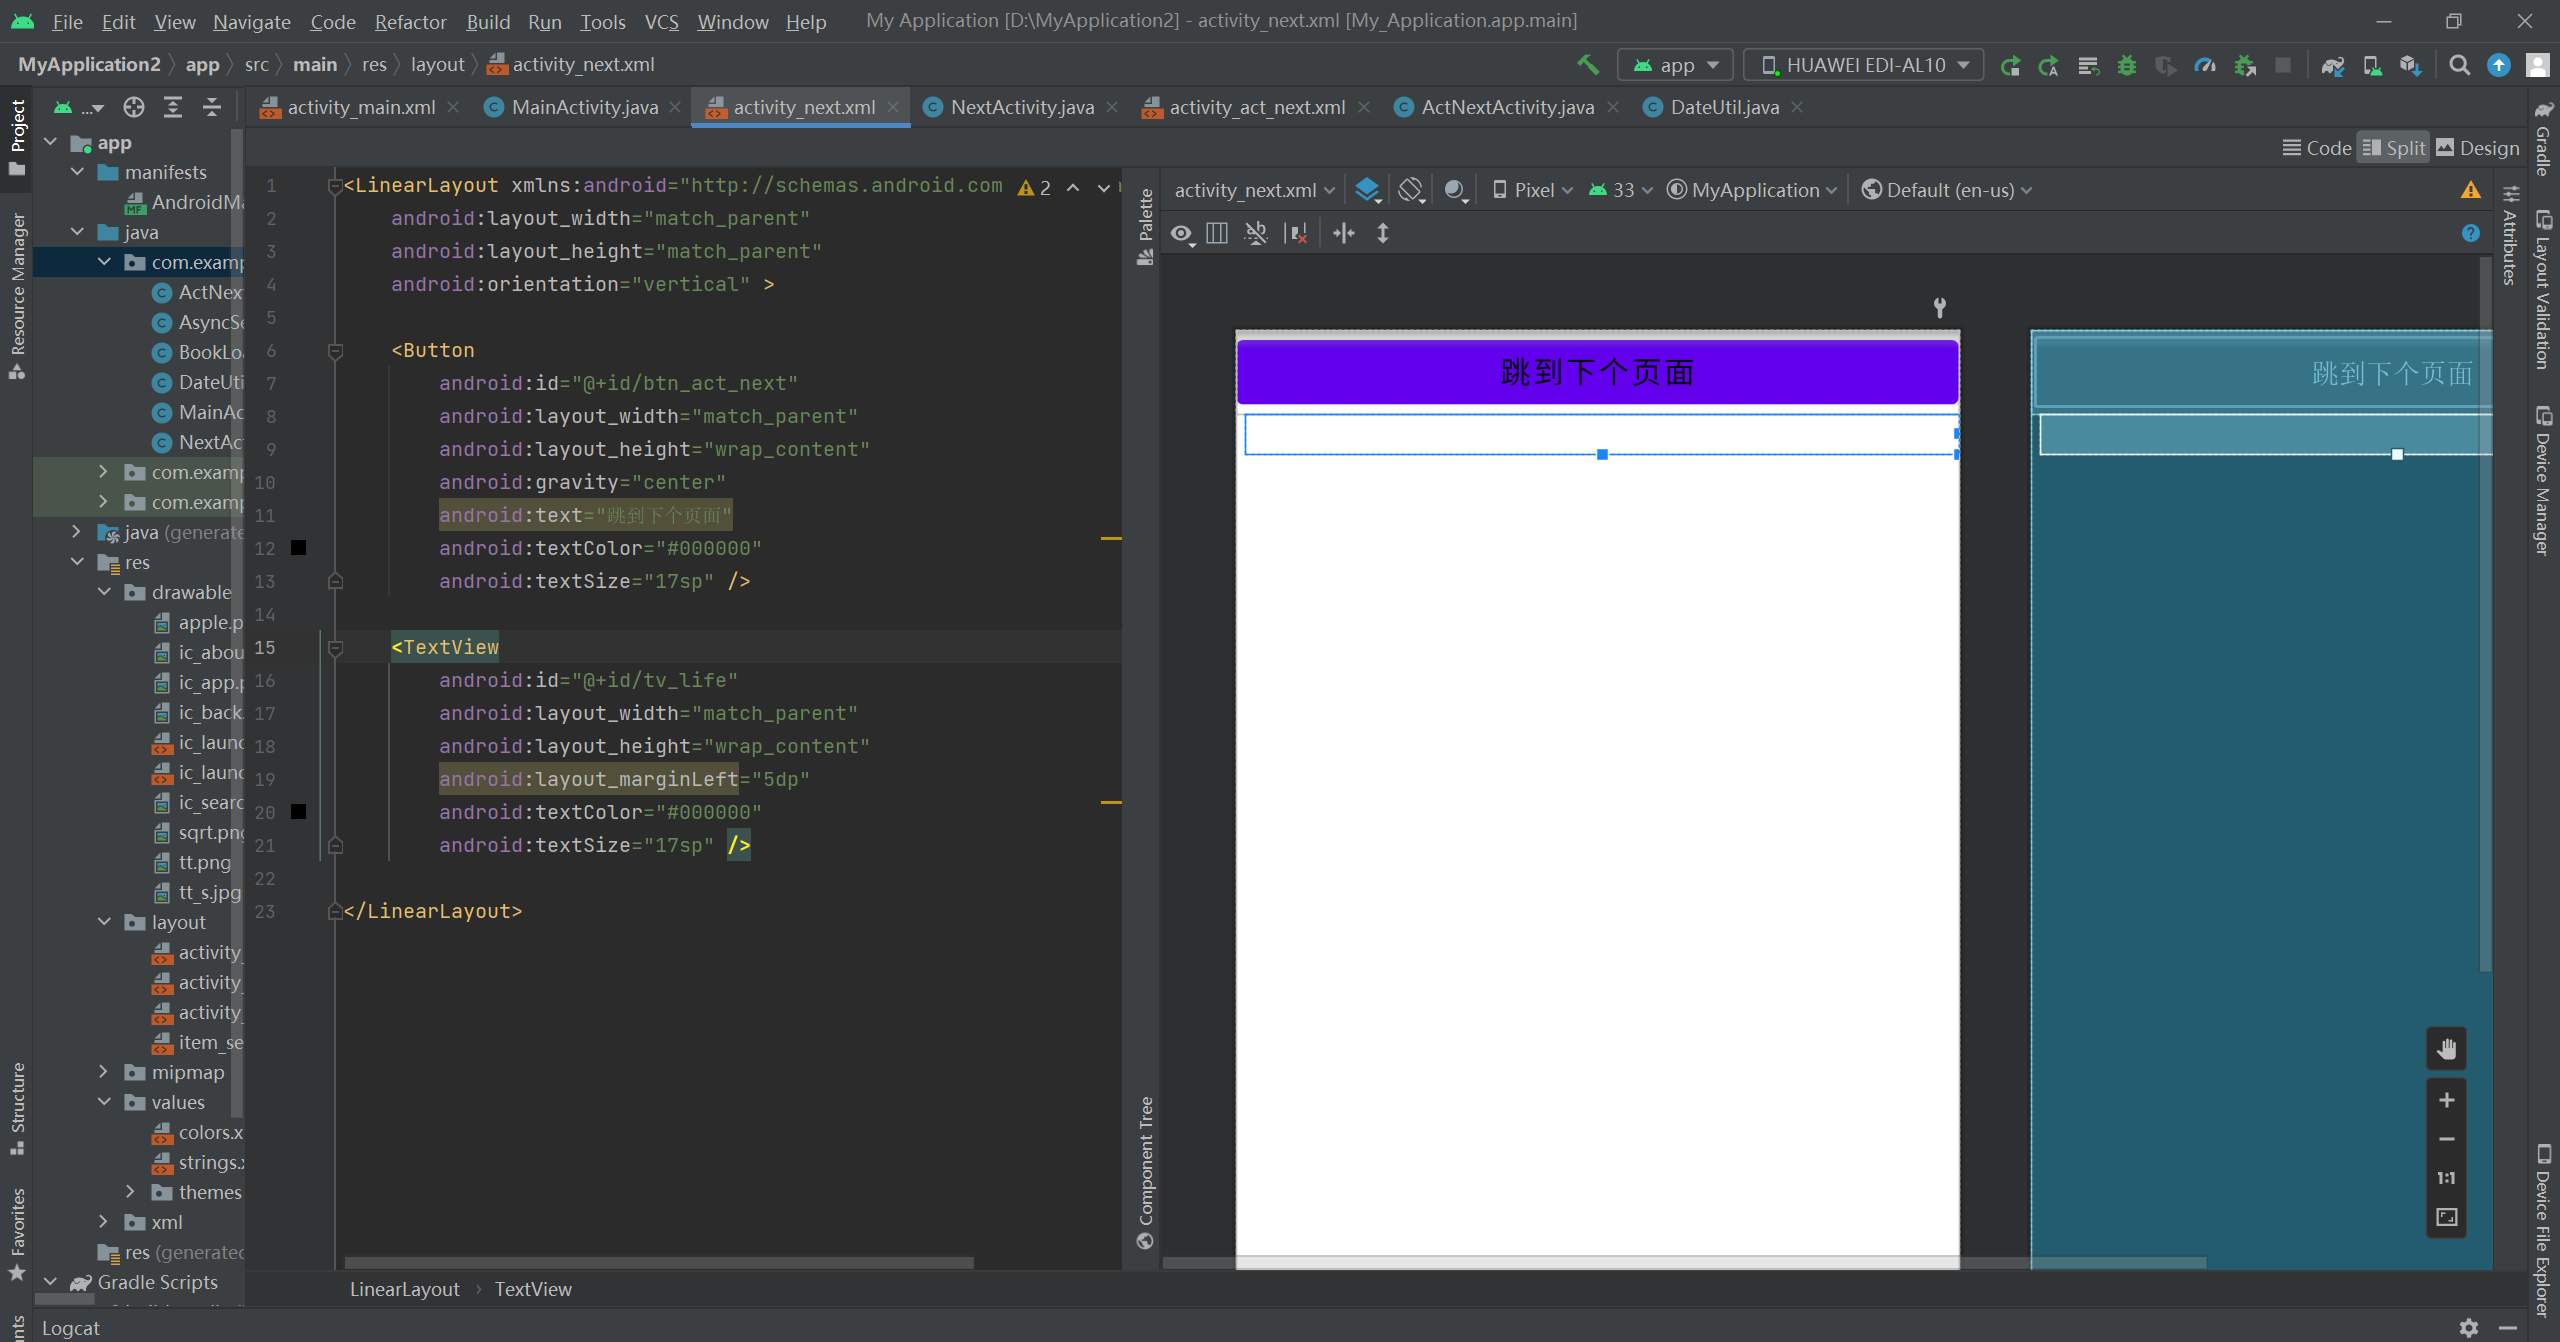Screen dimensions: 2560x1342
Task: Toggle orientation for preview icon
Action: (1410, 190)
